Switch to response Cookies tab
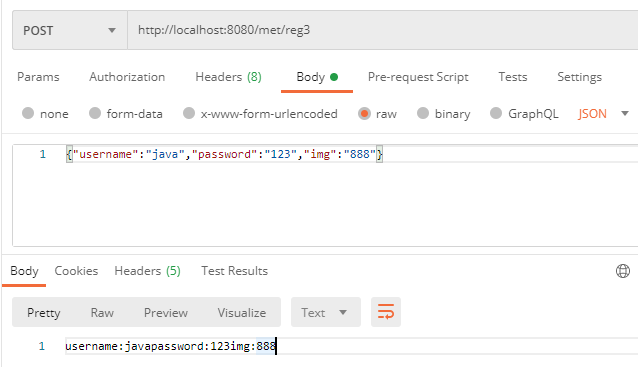 point(76,271)
